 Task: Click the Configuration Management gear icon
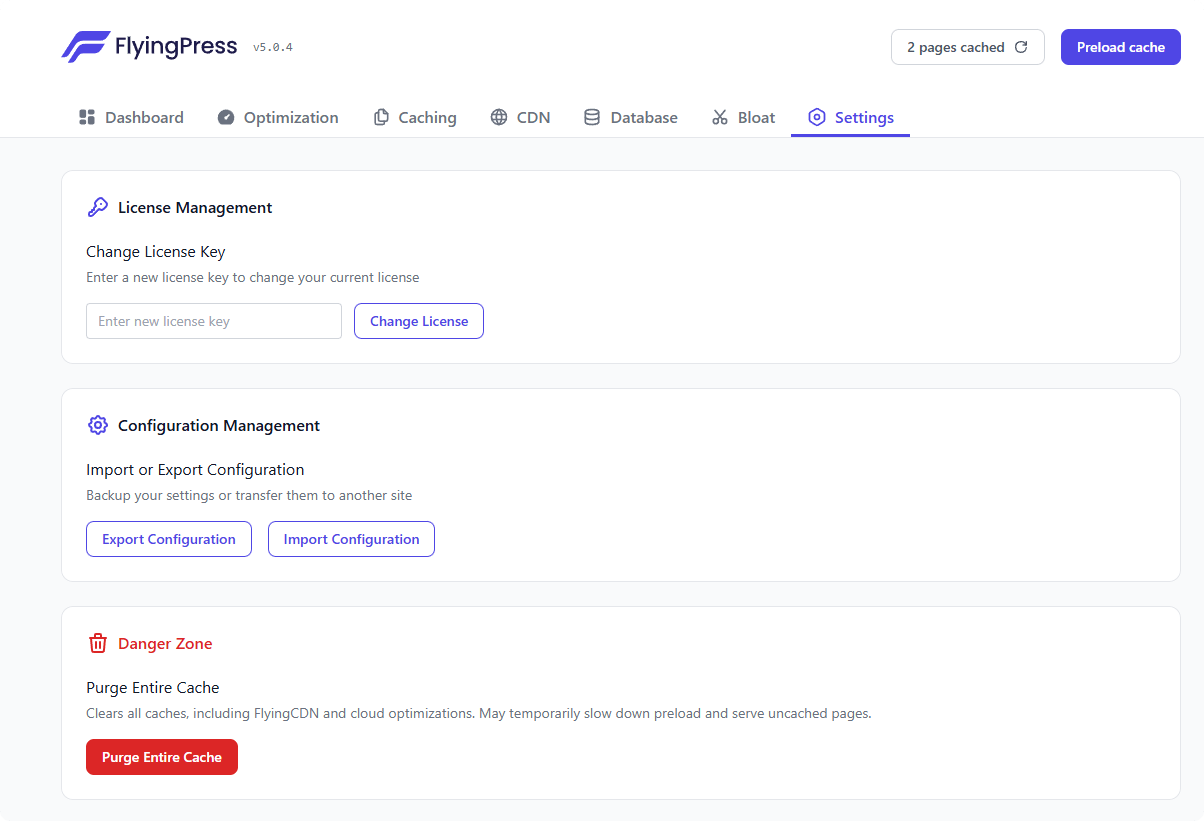pos(98,426)
